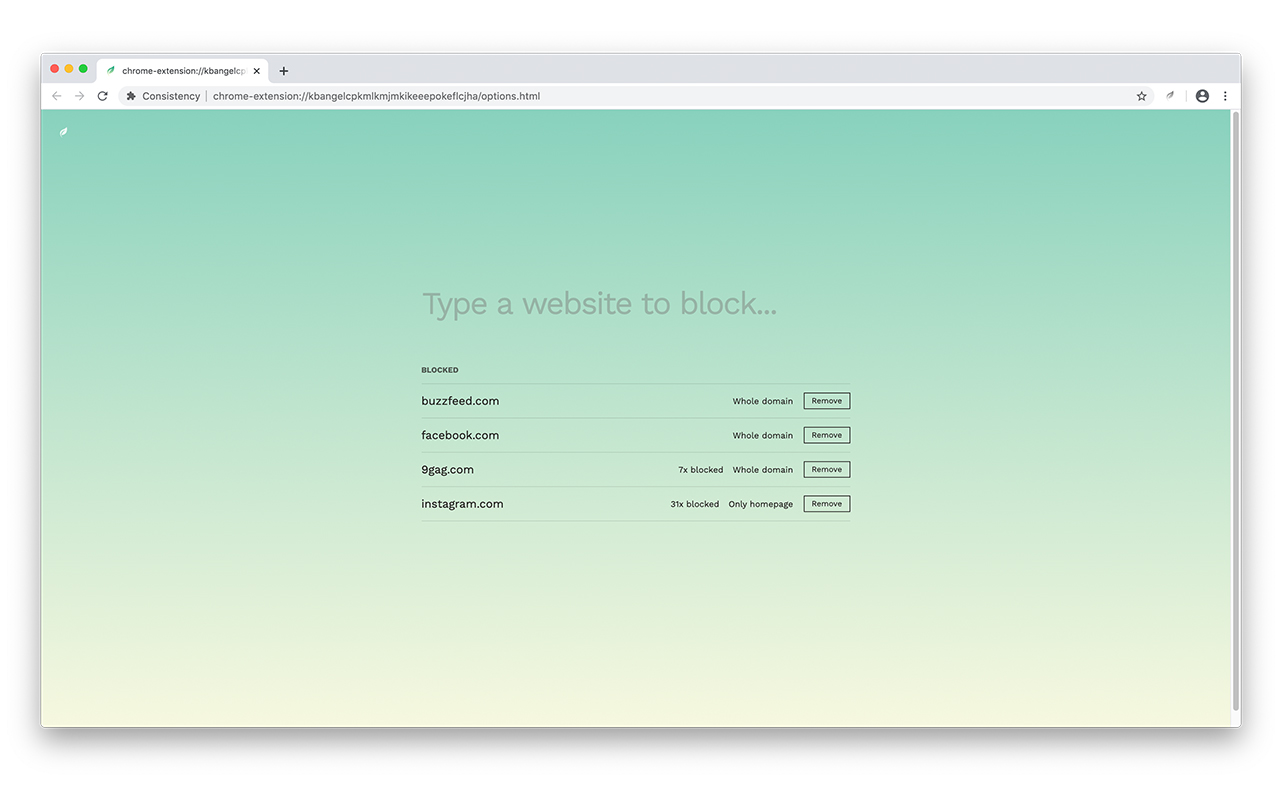Click the browser forward arrow
This screenshot has width=1280, height=800.
(79, 96)
